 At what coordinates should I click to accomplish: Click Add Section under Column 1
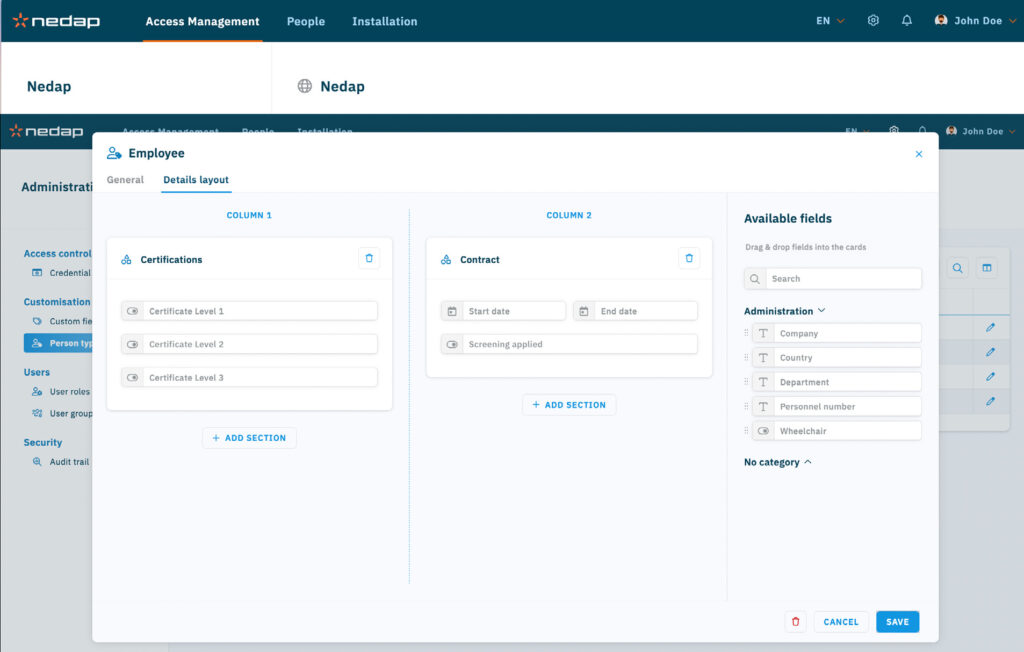[x=249, y=438]
